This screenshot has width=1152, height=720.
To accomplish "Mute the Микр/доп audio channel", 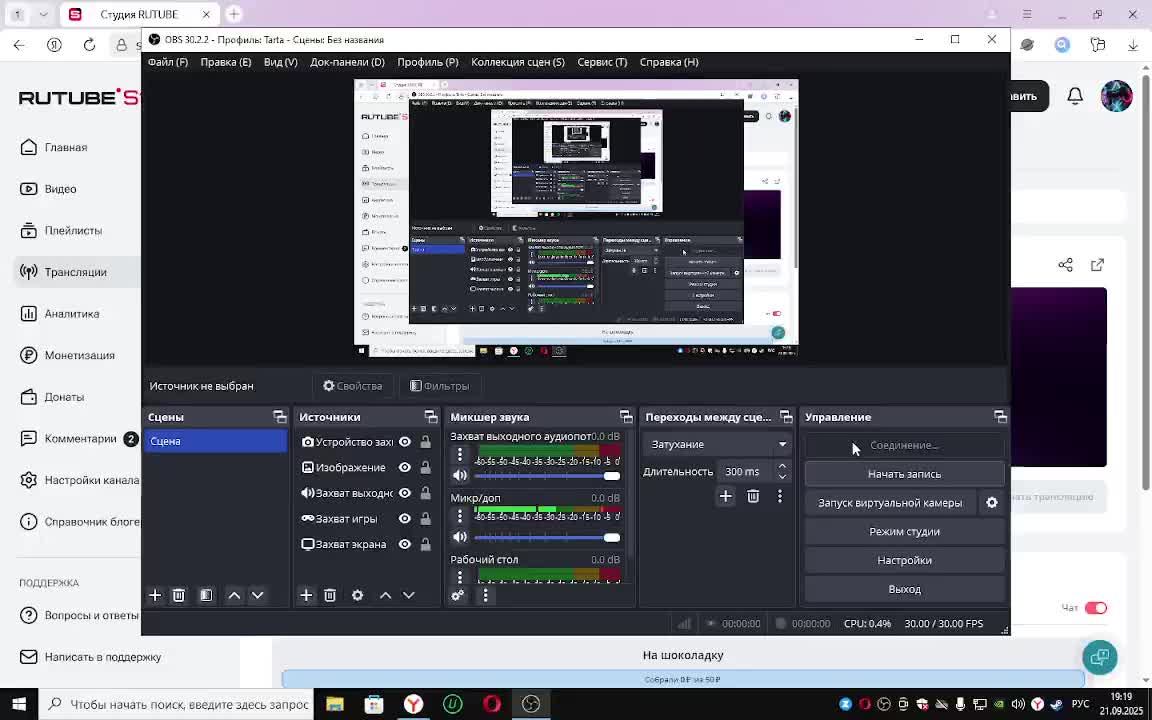I will 460,537.
